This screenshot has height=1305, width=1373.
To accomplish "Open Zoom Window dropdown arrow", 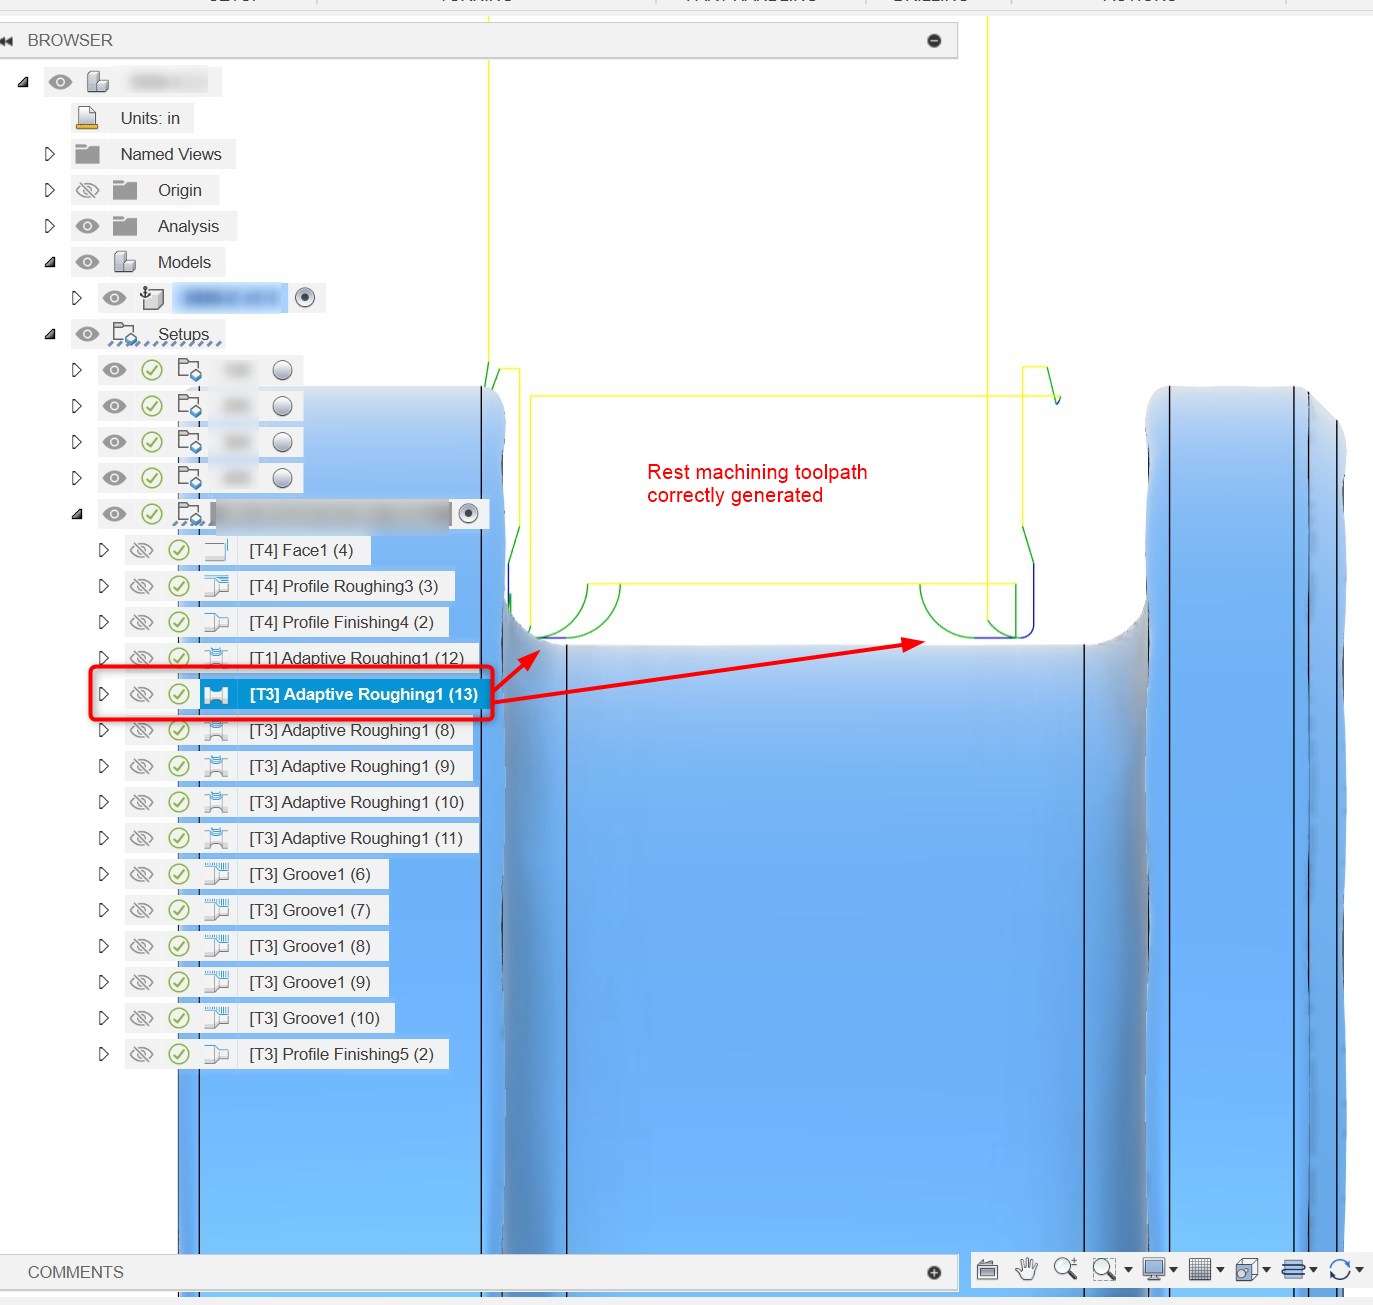I will pyautogui.click(x=1128, y=1270).
